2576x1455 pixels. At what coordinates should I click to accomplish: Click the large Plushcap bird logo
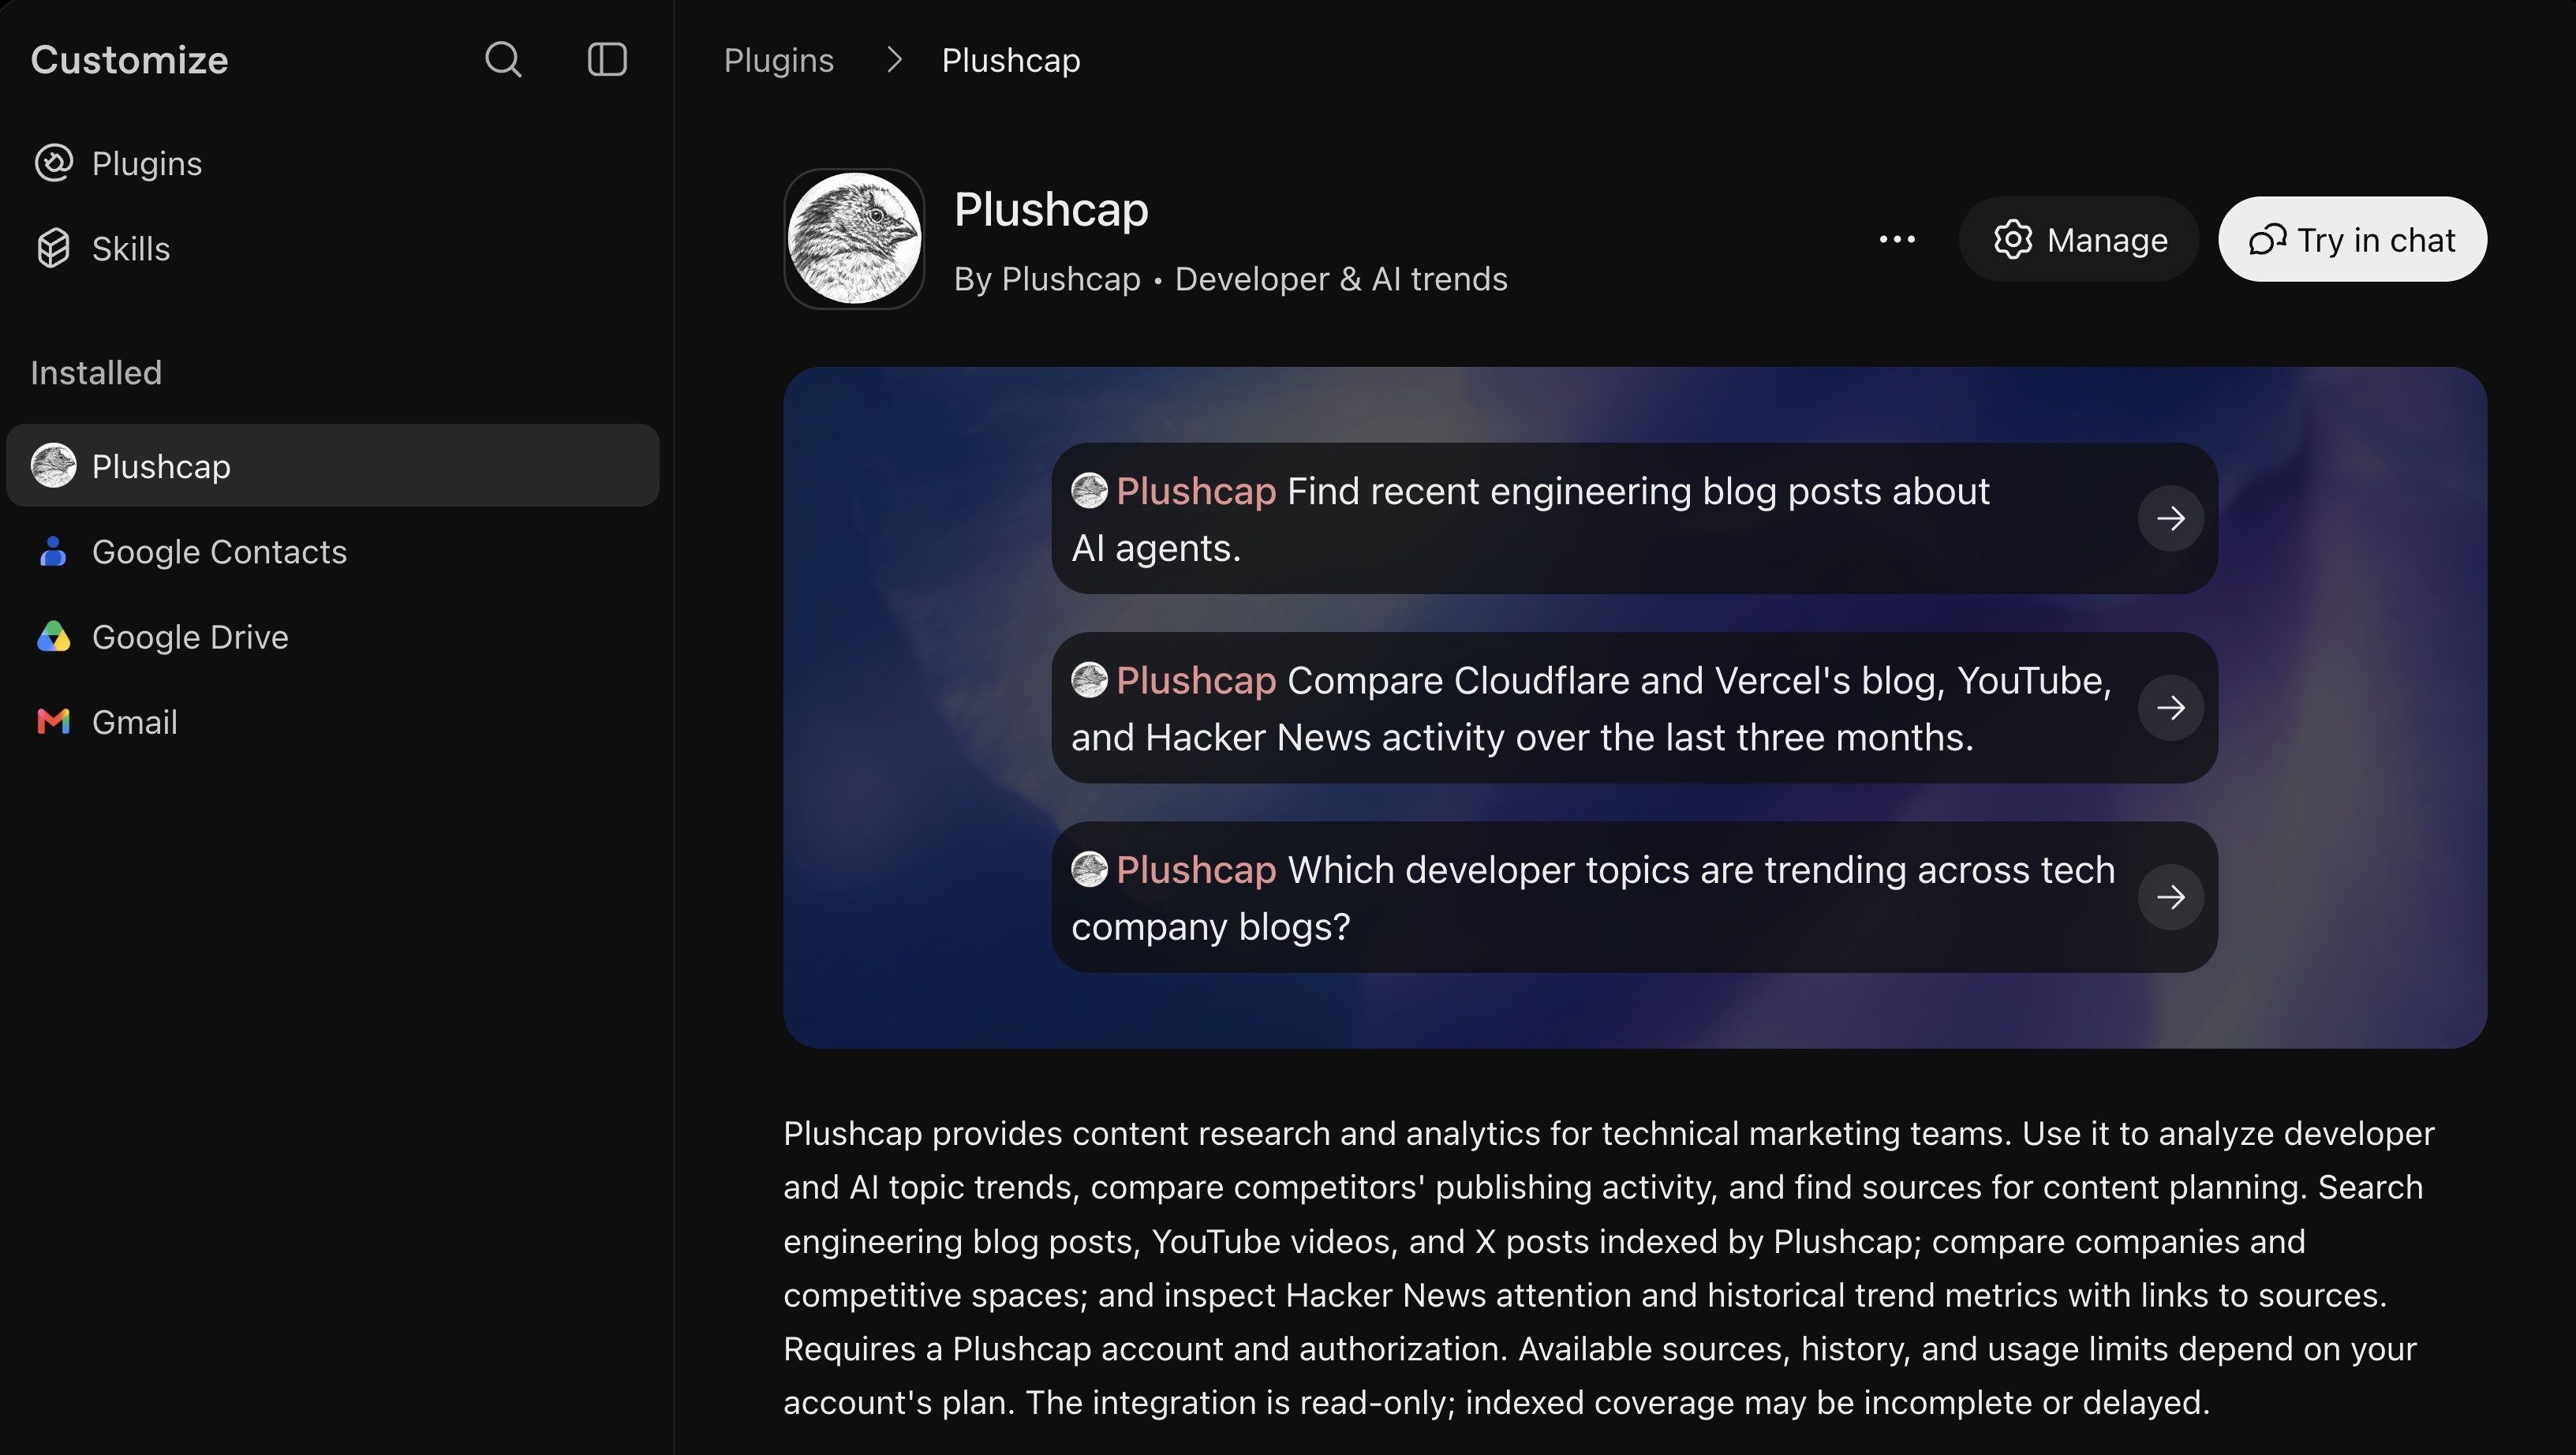[854, 239]
